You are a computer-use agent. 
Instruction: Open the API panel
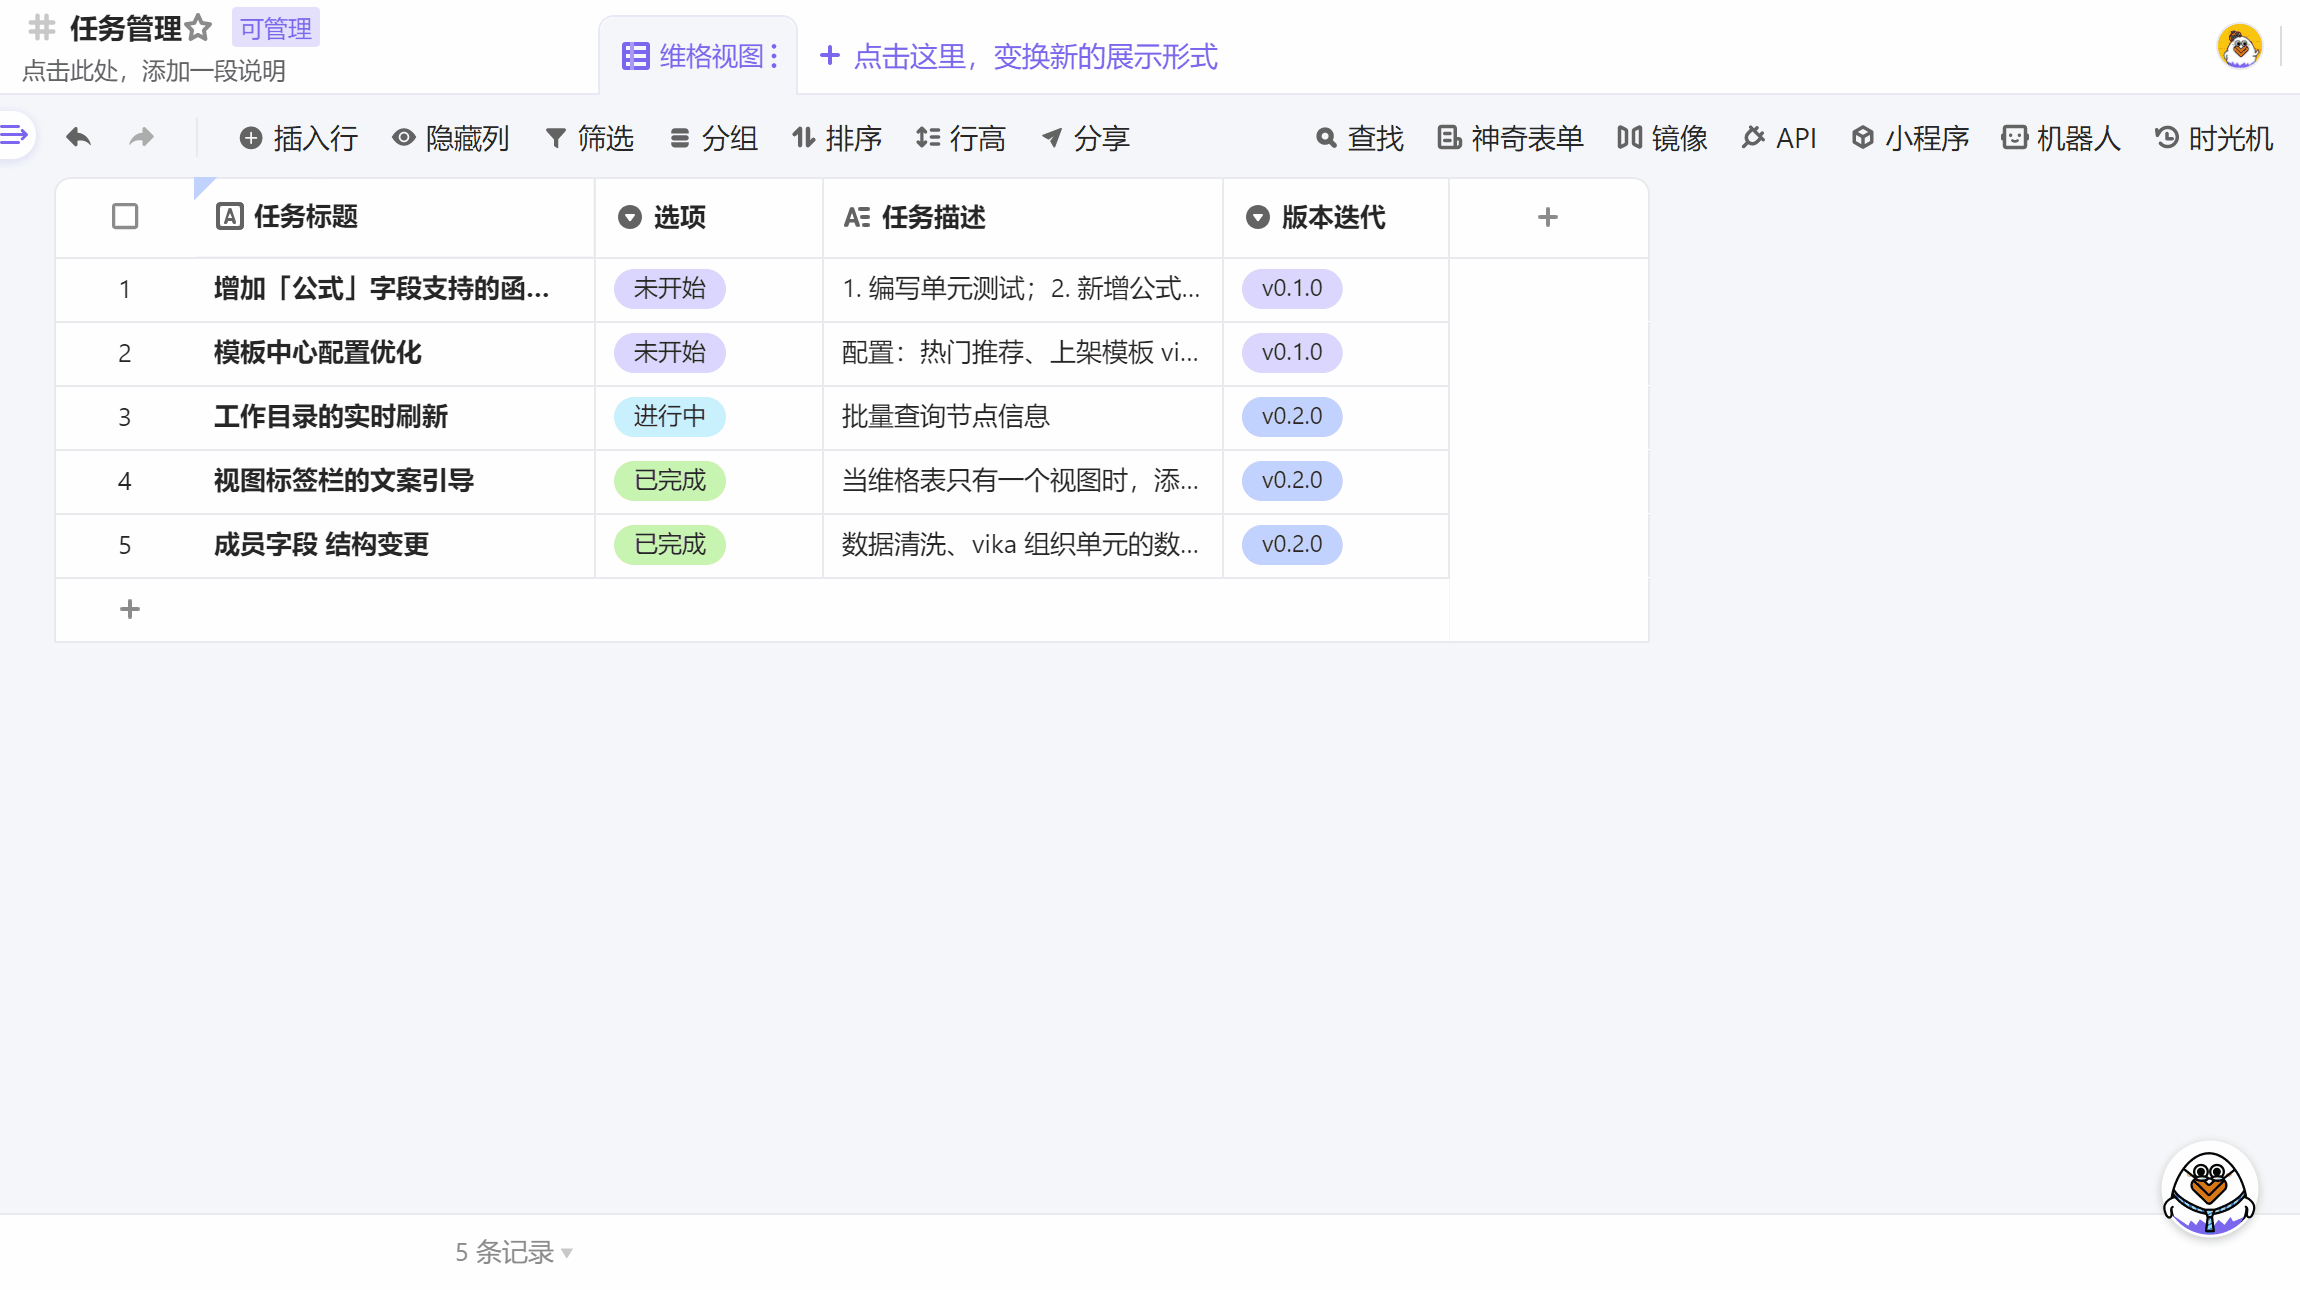(1779, 138)
